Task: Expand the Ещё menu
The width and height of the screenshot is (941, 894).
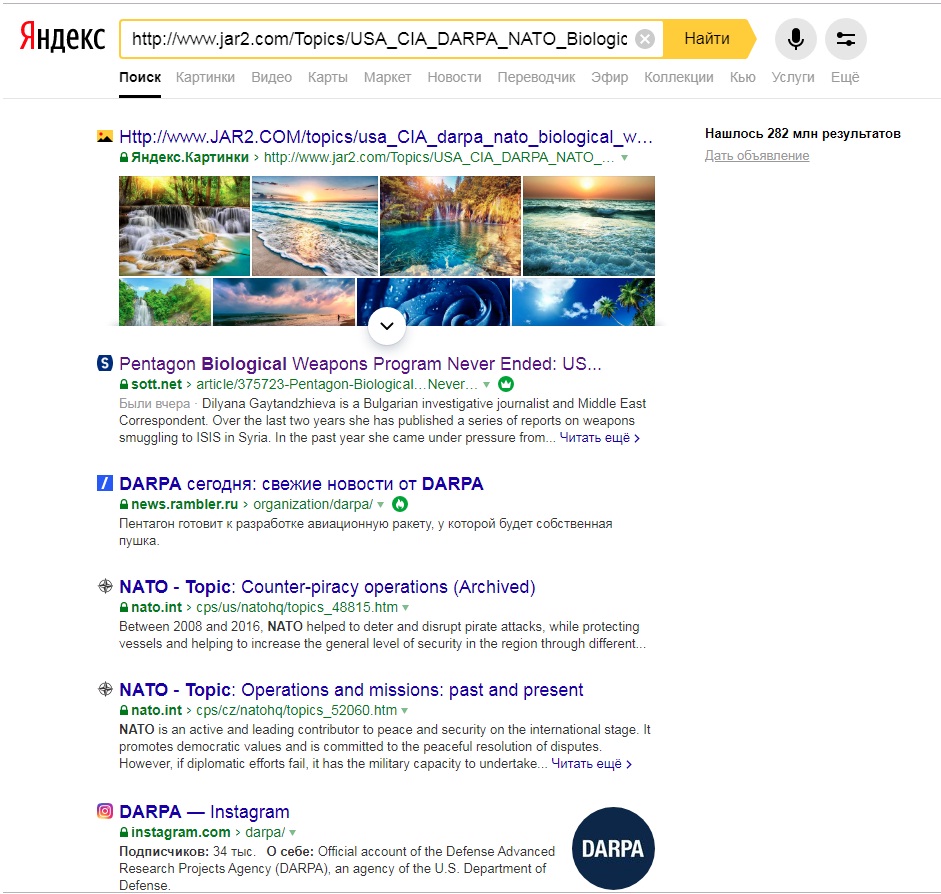Action: pos(845,77)
